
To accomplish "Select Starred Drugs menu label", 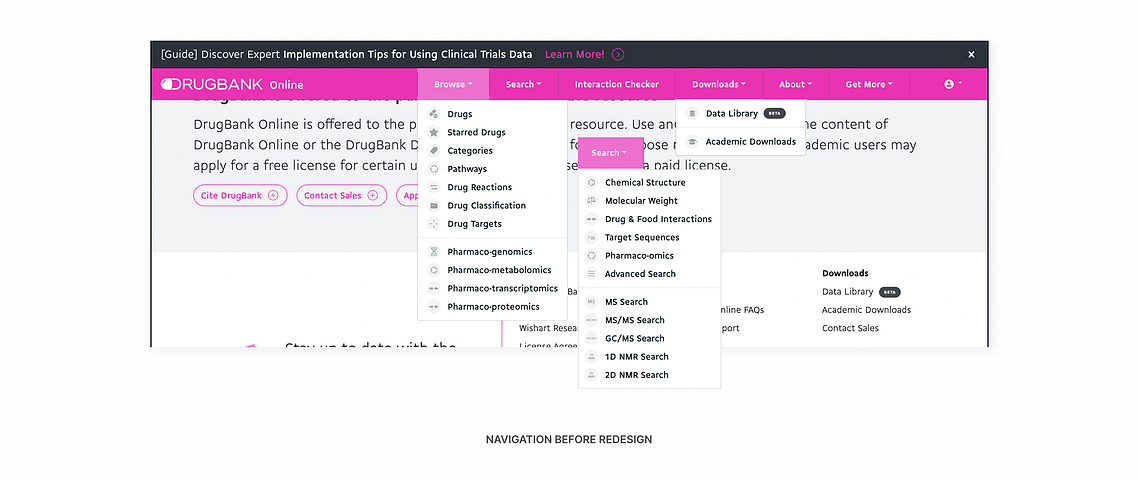I will (477, 132).
